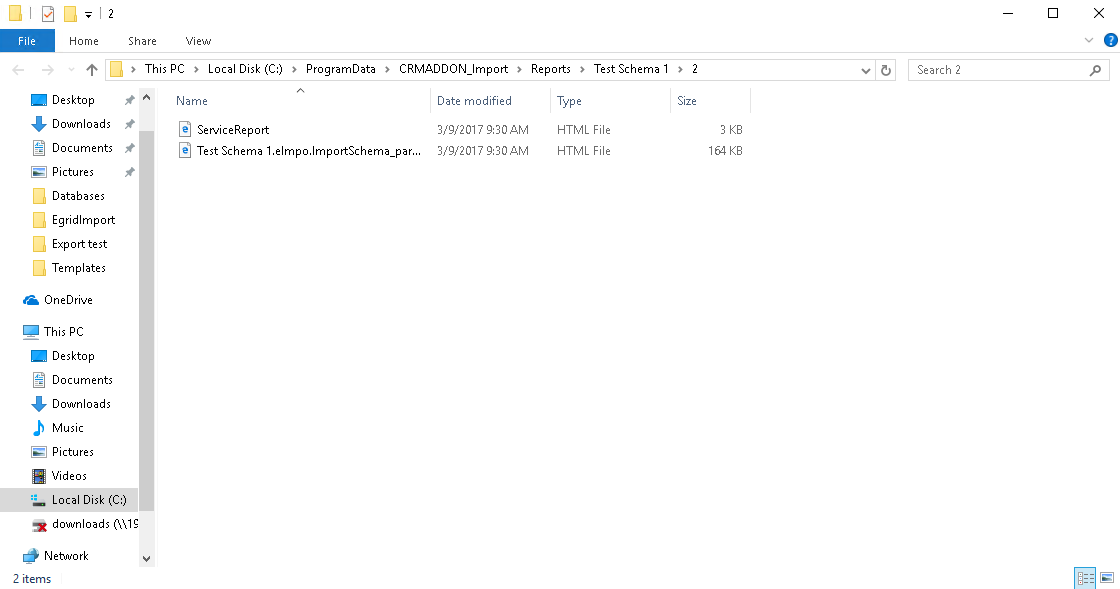Select OneDrive in navigation pane
The width and height of the screenshot is (1120, 589).
pyautogui.click(x=68, y=300)
